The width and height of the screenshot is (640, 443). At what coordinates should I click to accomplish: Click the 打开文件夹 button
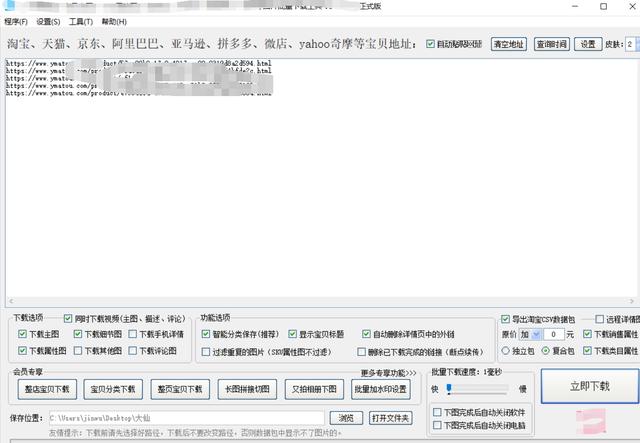pyautogui.click(x=391, y=418)
